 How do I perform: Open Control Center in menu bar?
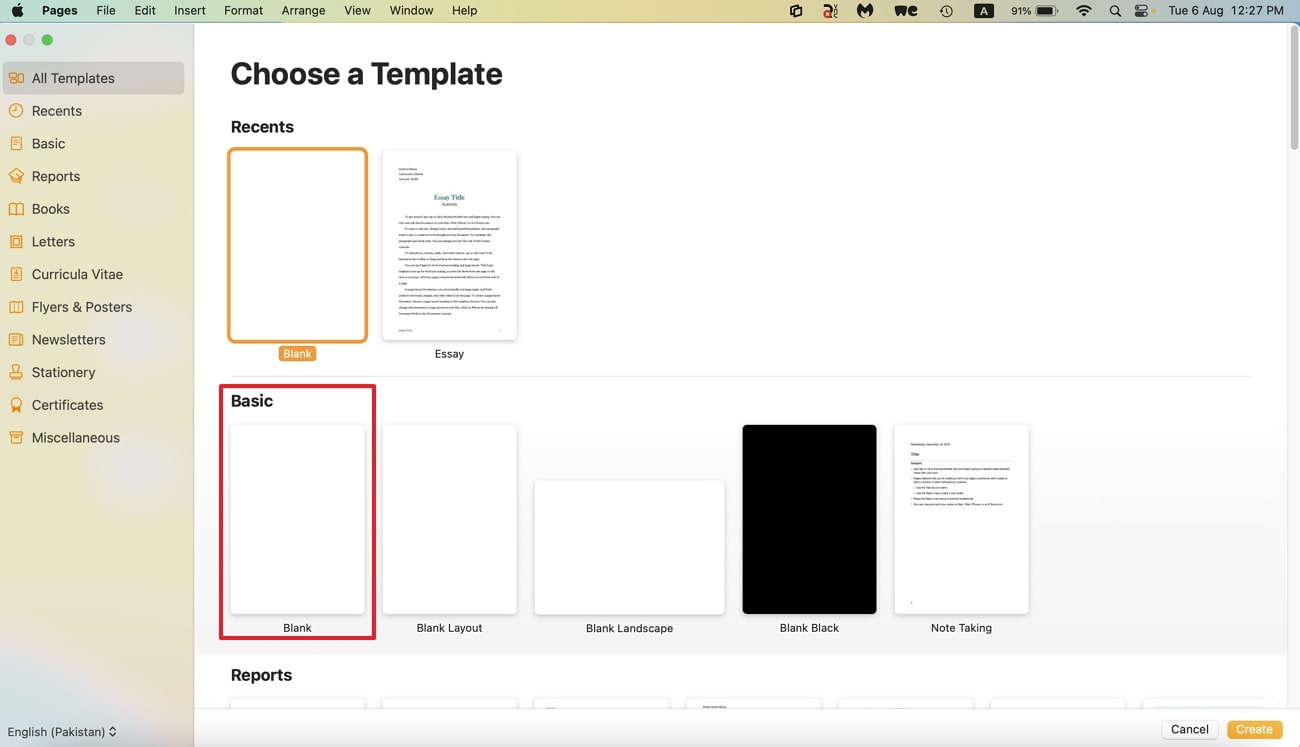point(1142,11)
